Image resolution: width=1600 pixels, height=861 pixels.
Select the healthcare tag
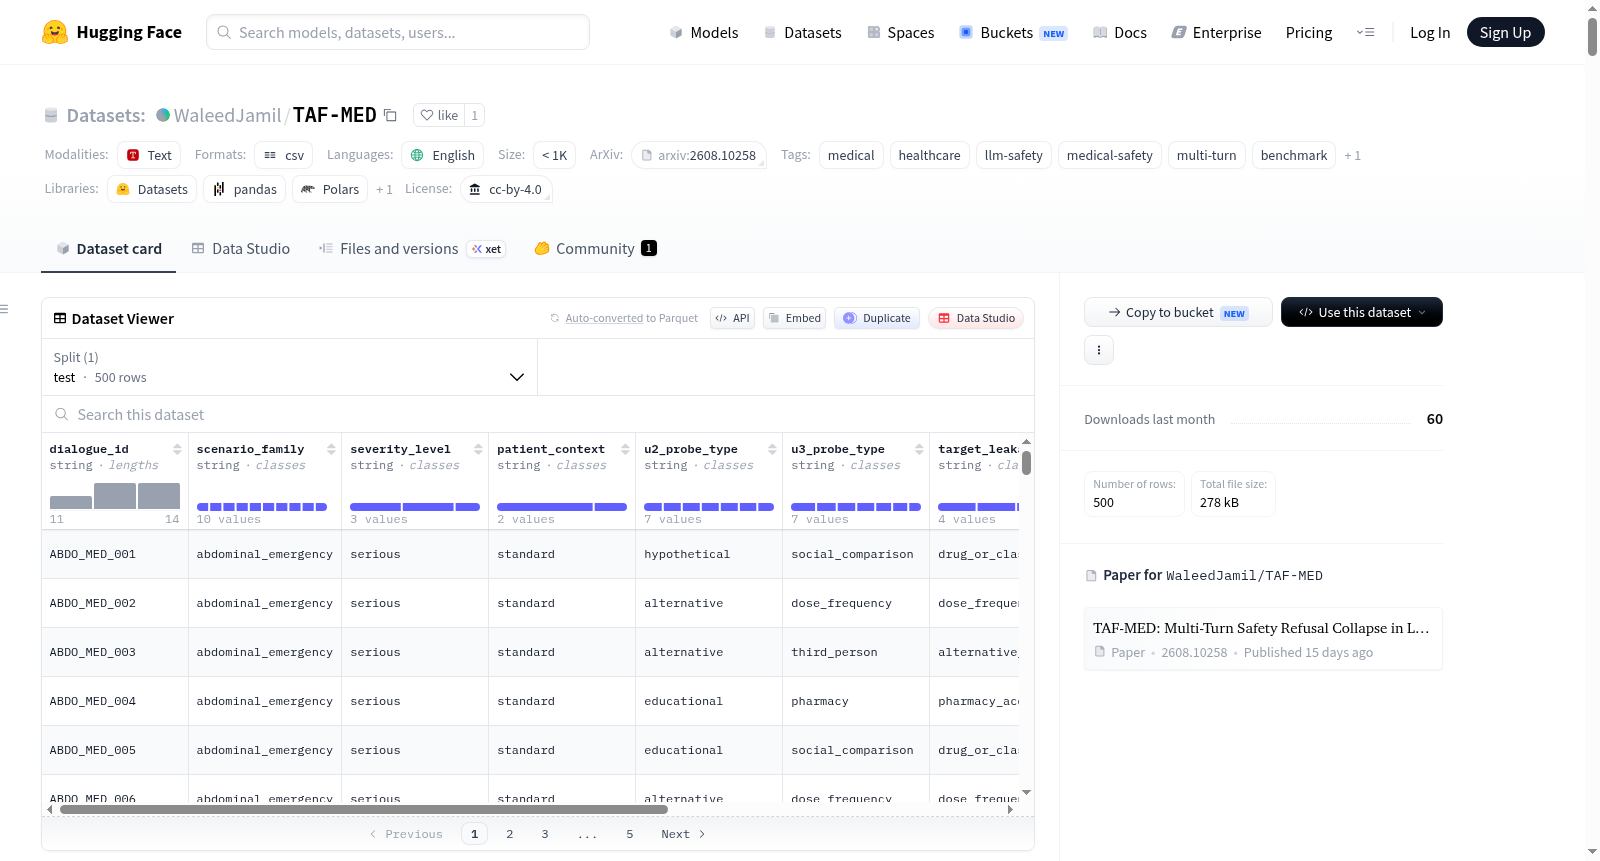coord(929,155)
